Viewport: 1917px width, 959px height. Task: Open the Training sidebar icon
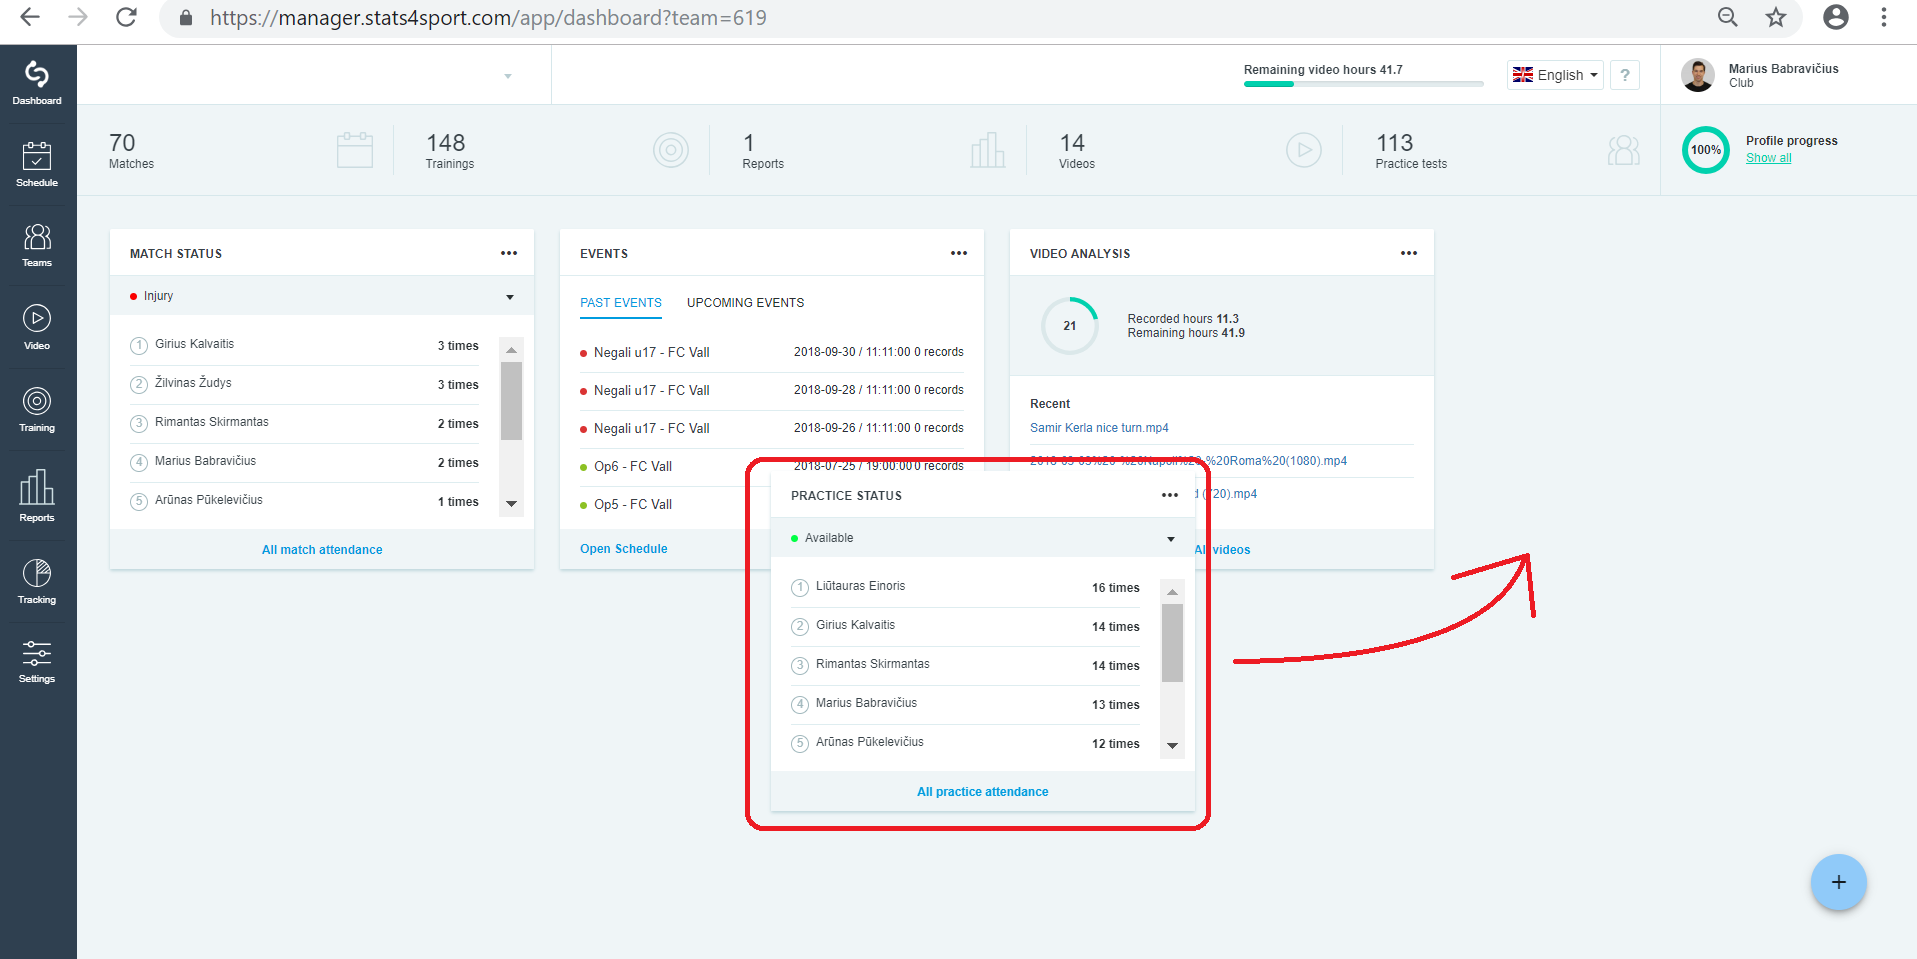pos(37,410)
